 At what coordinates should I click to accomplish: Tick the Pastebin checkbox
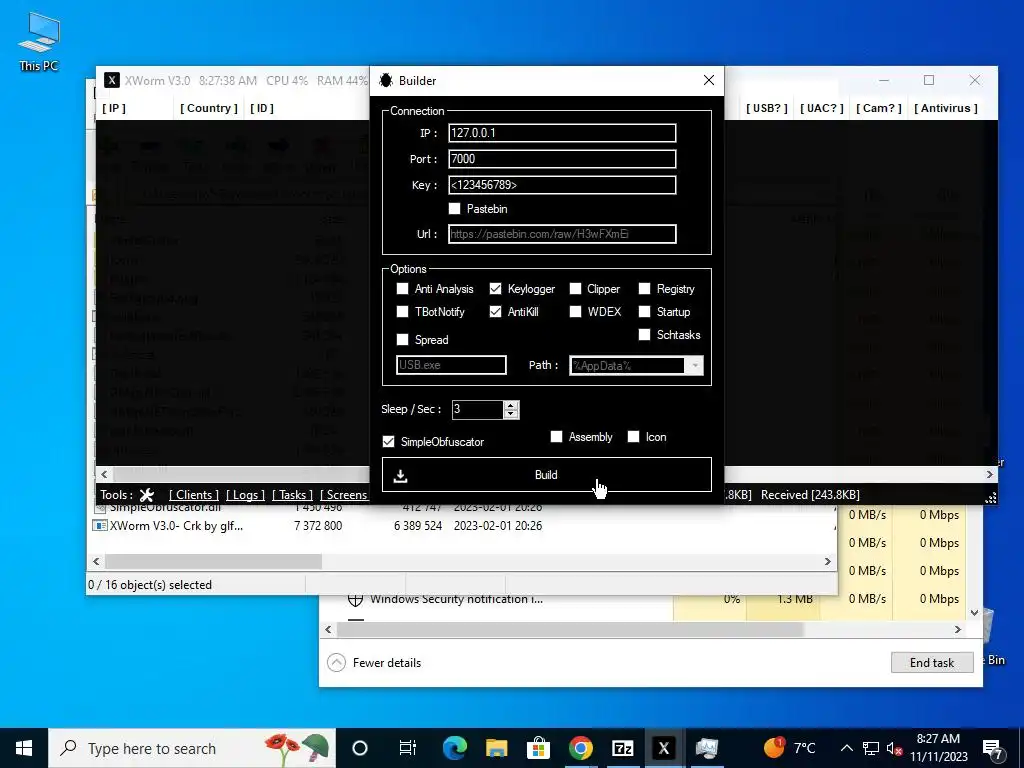pos(455,209)
